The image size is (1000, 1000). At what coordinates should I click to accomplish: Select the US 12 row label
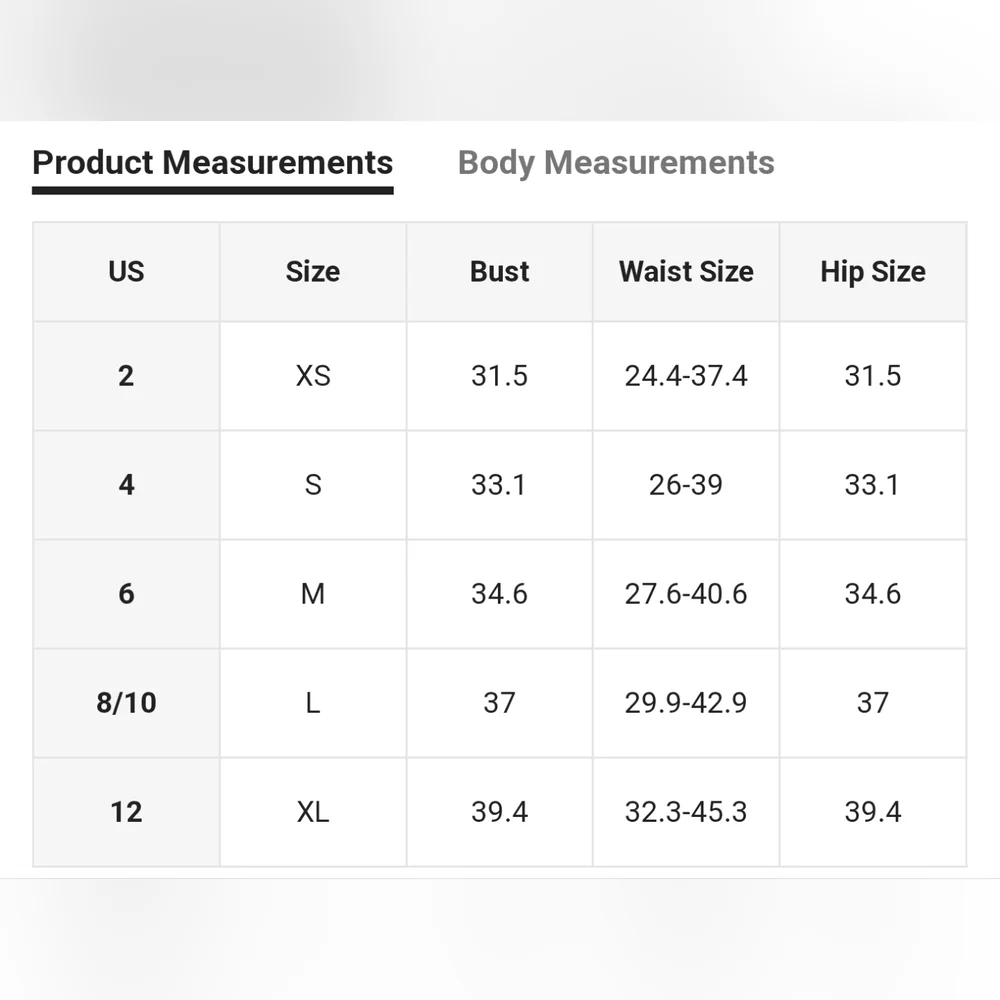click(x=126, y=812)
